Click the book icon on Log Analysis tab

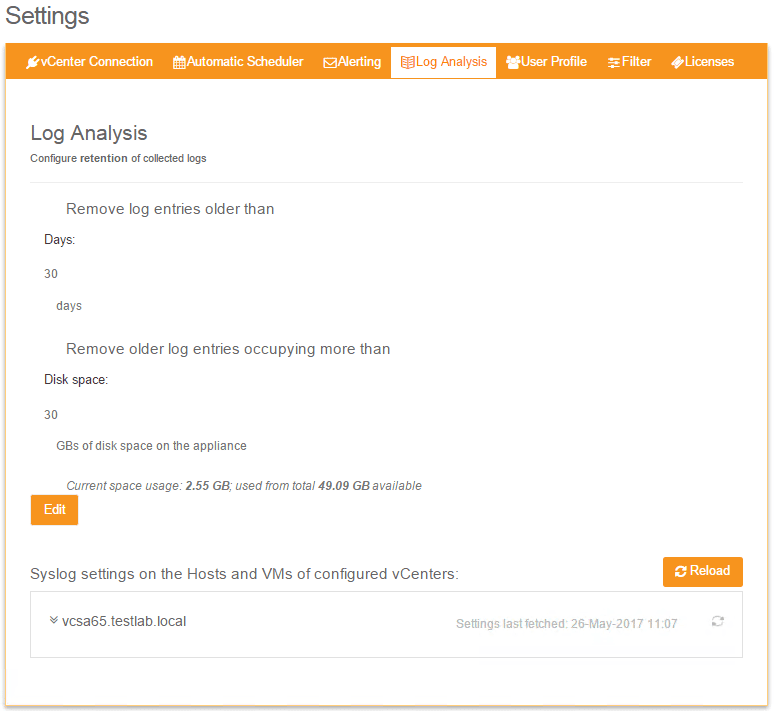click(407, 62)
